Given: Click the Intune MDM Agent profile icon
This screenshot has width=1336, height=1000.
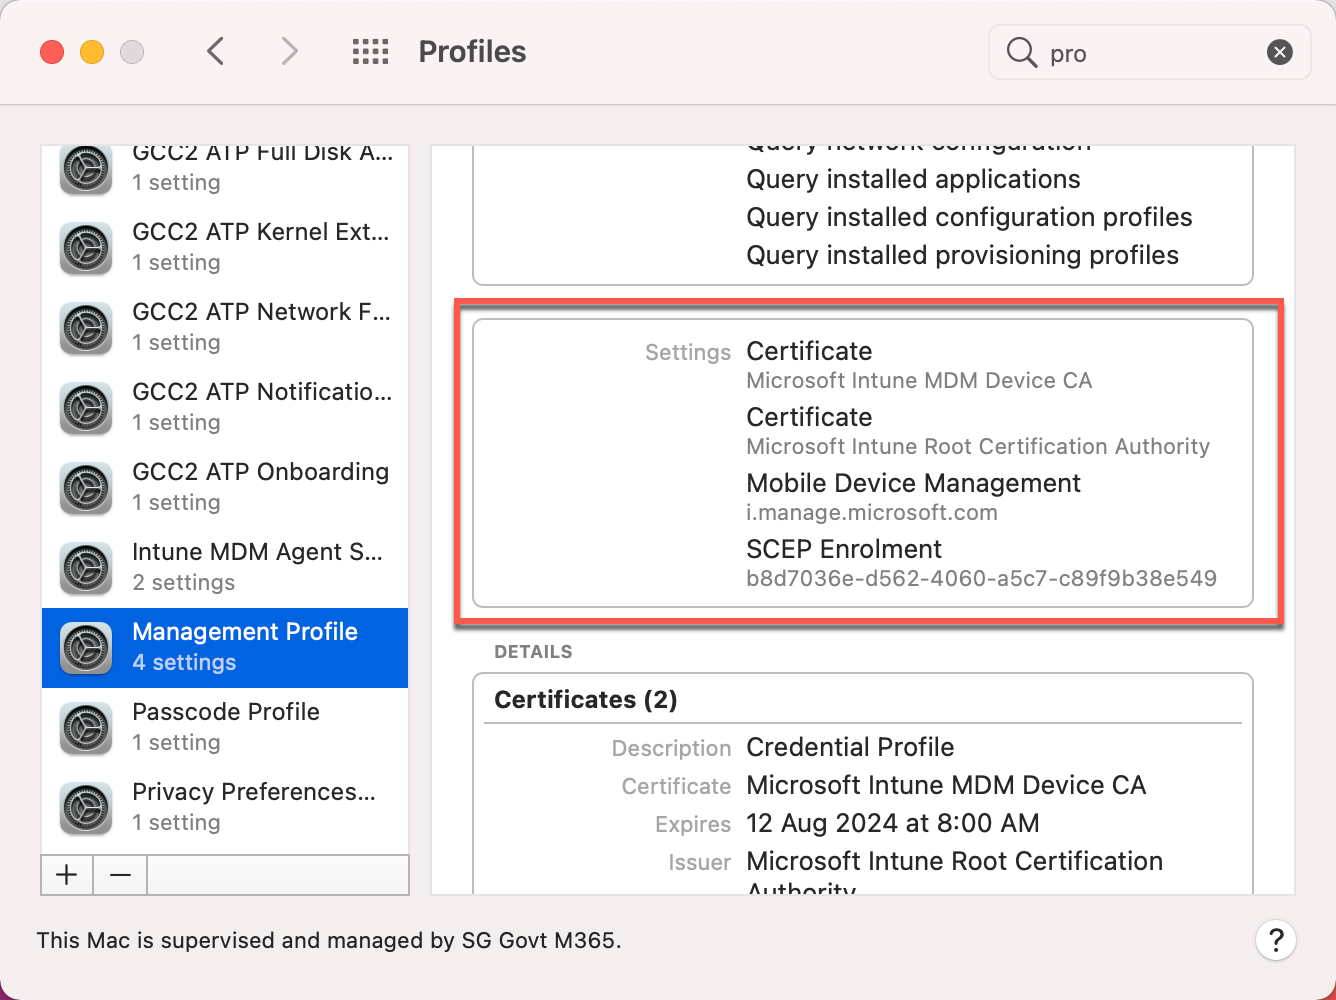Looking at the screenshot, I should pos(85,568).
